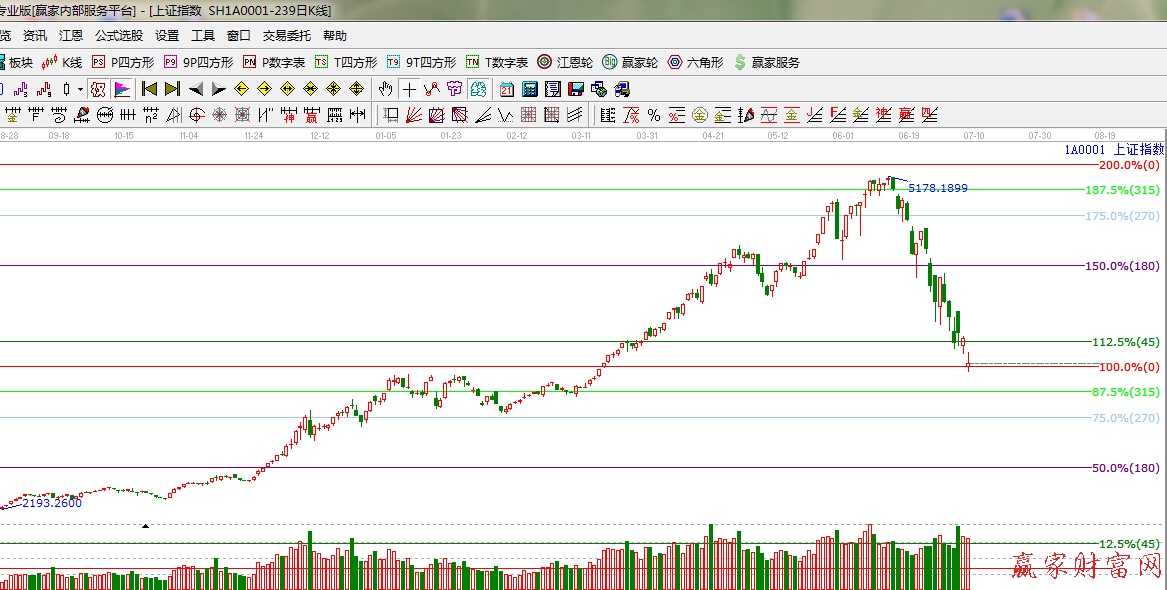The width and height of the screenshot is (1167, 590).
Task: Click the 5178.1899 peak price label
Action: 937,188
